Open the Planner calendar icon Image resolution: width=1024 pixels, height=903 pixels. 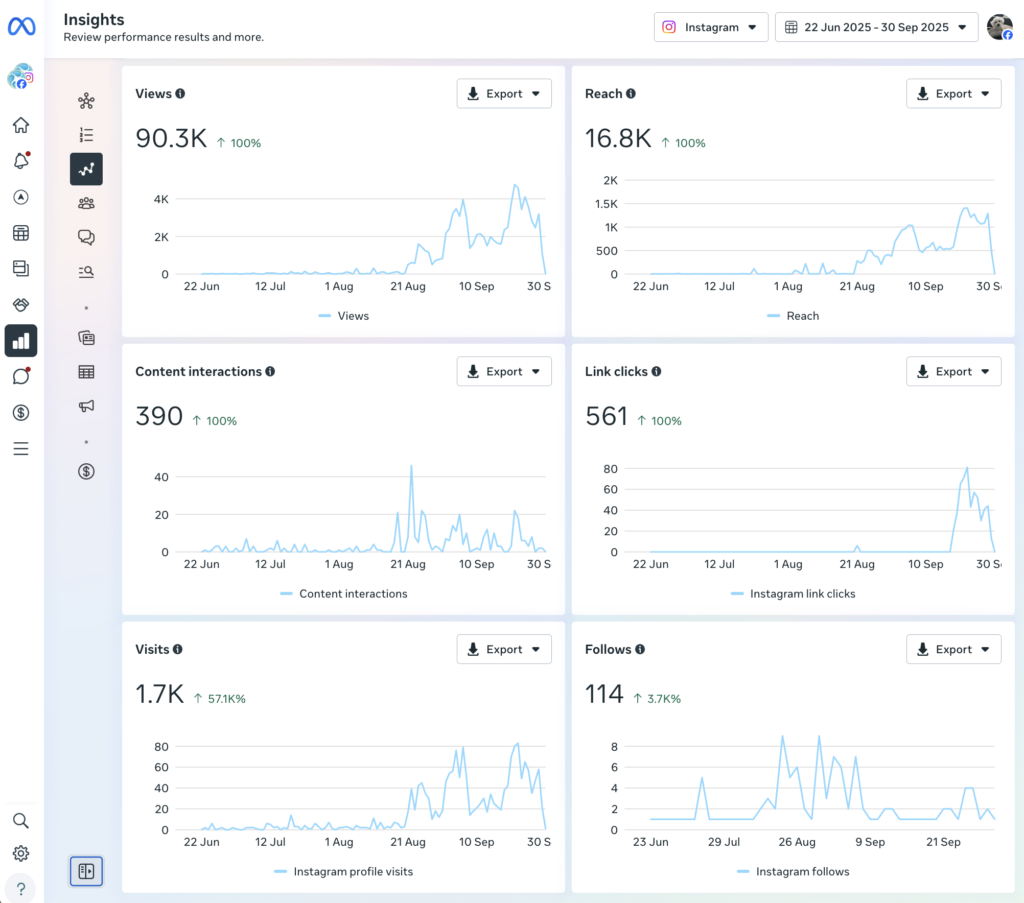[21, 232]
